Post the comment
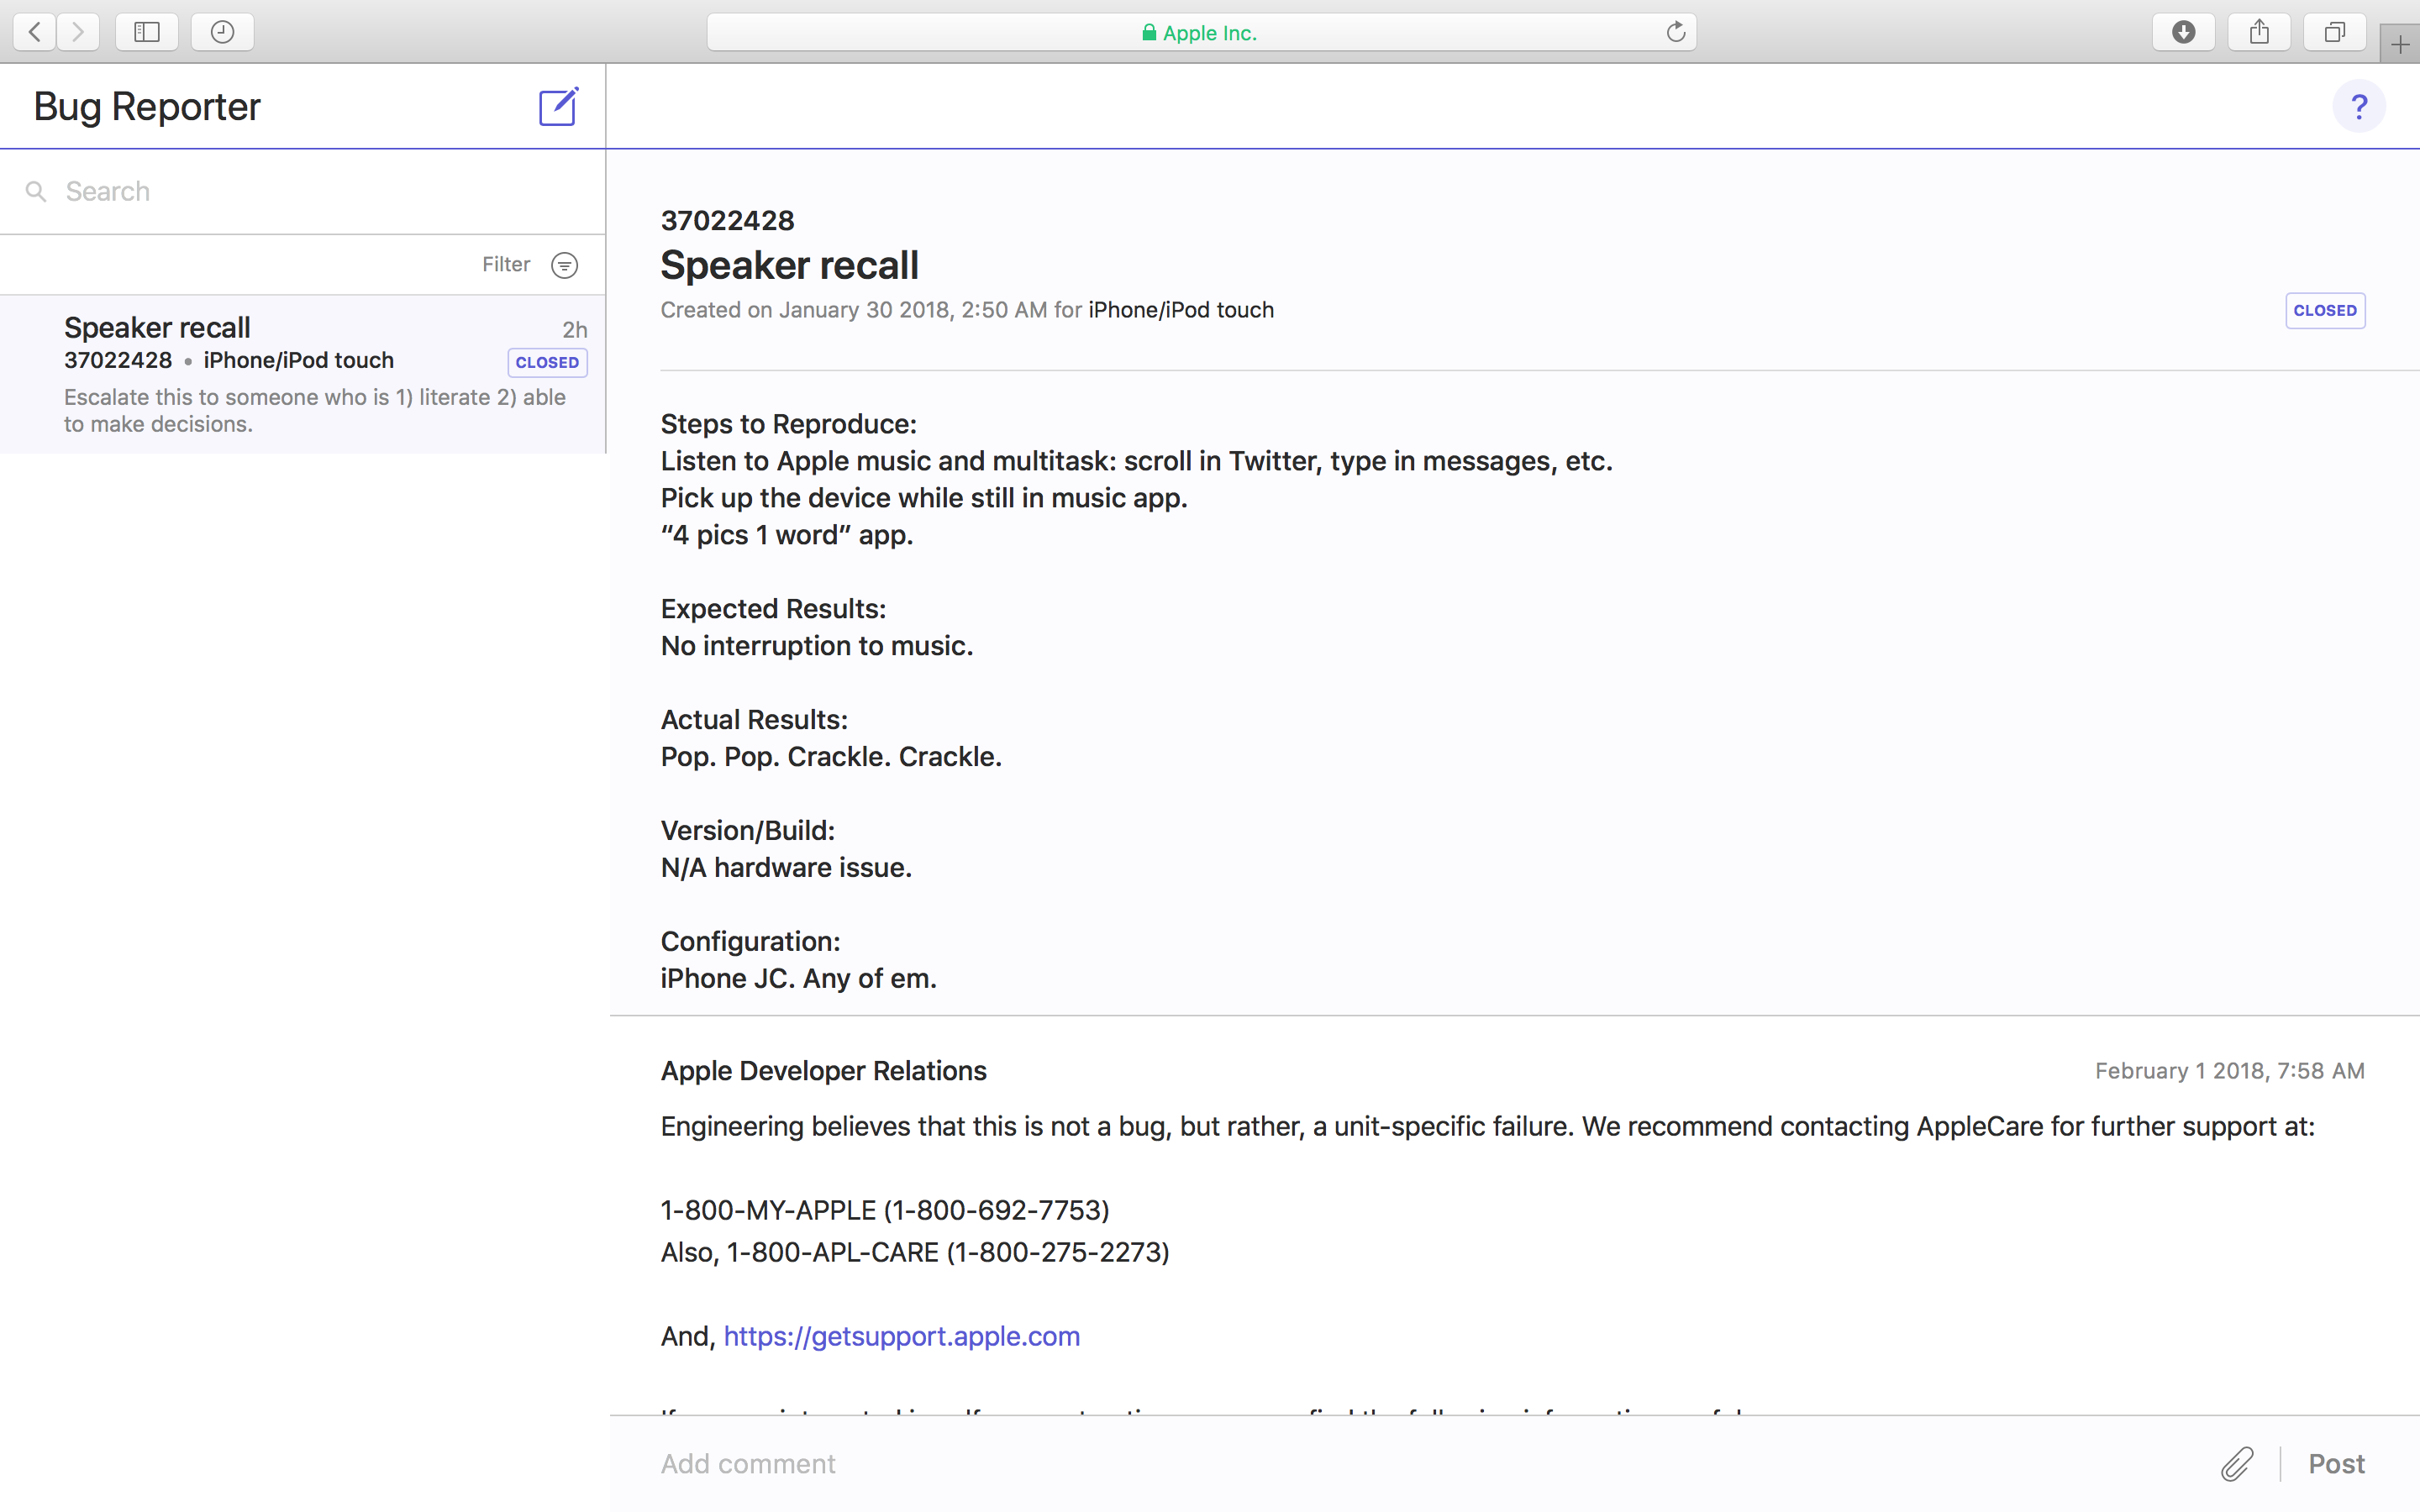Viewport: 2420px width, 1512px height. 2336,1464
